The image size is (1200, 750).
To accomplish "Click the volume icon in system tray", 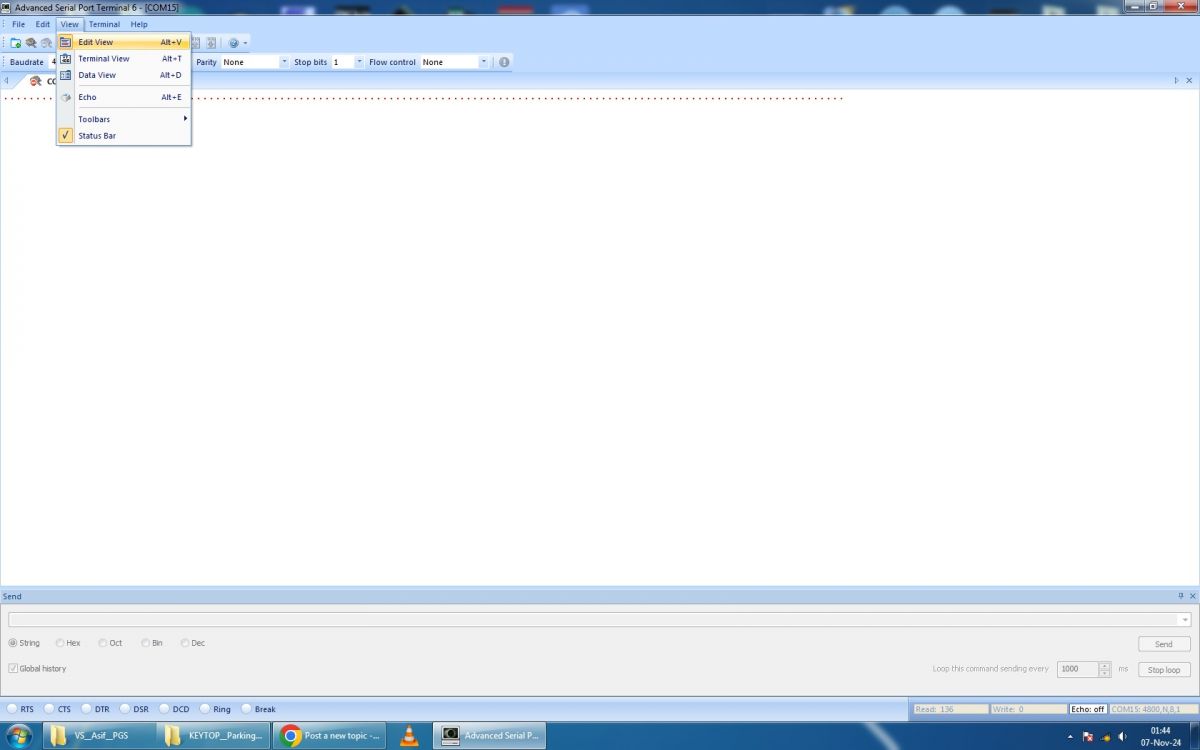I will coord(1123,737).
